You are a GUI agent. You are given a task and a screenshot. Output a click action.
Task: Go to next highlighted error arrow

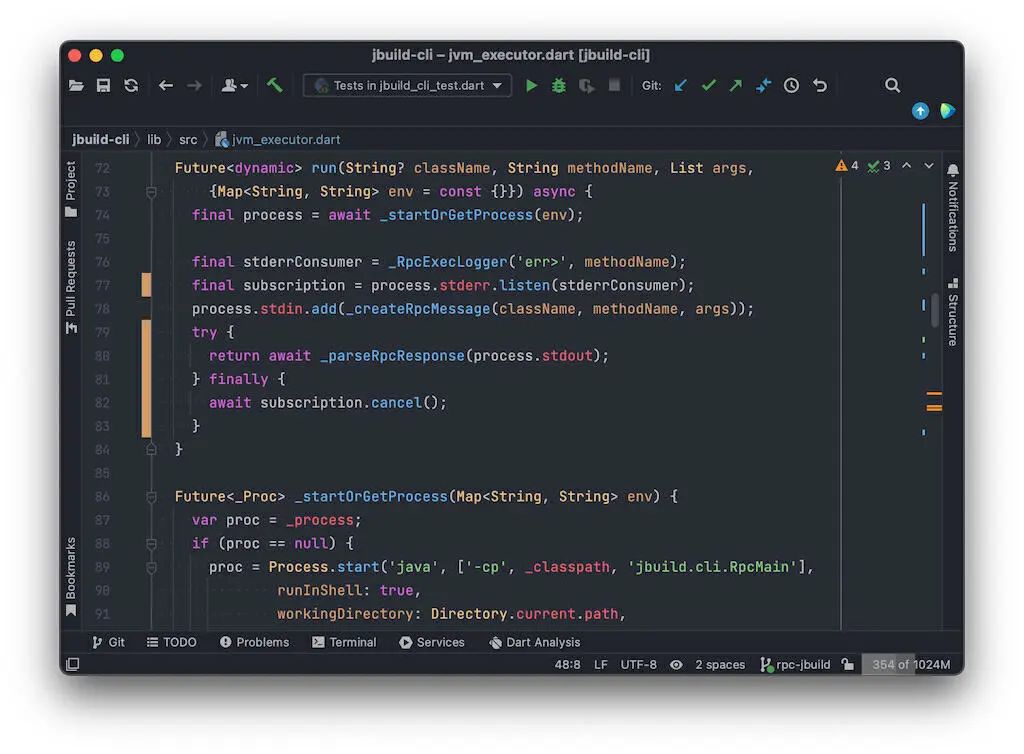pyautogui.click(x=929, y=166)
